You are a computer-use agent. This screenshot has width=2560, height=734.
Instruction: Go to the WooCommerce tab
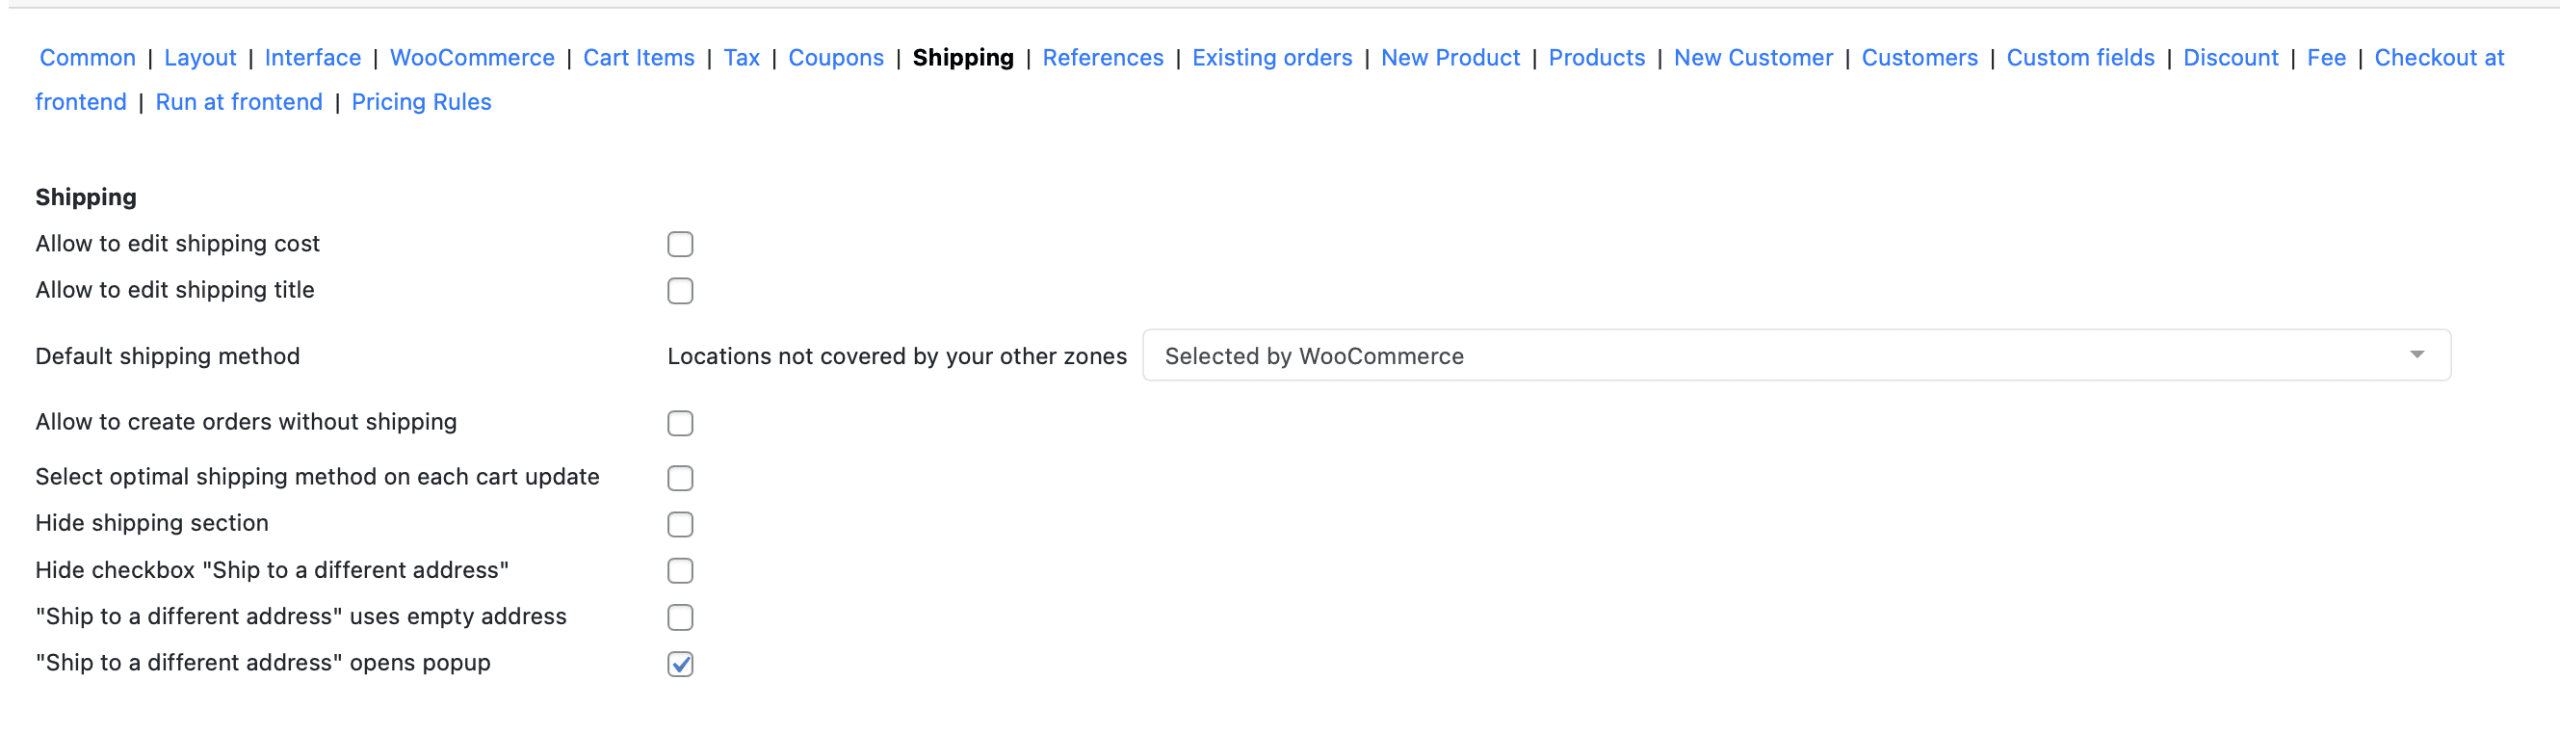point(472,57)
